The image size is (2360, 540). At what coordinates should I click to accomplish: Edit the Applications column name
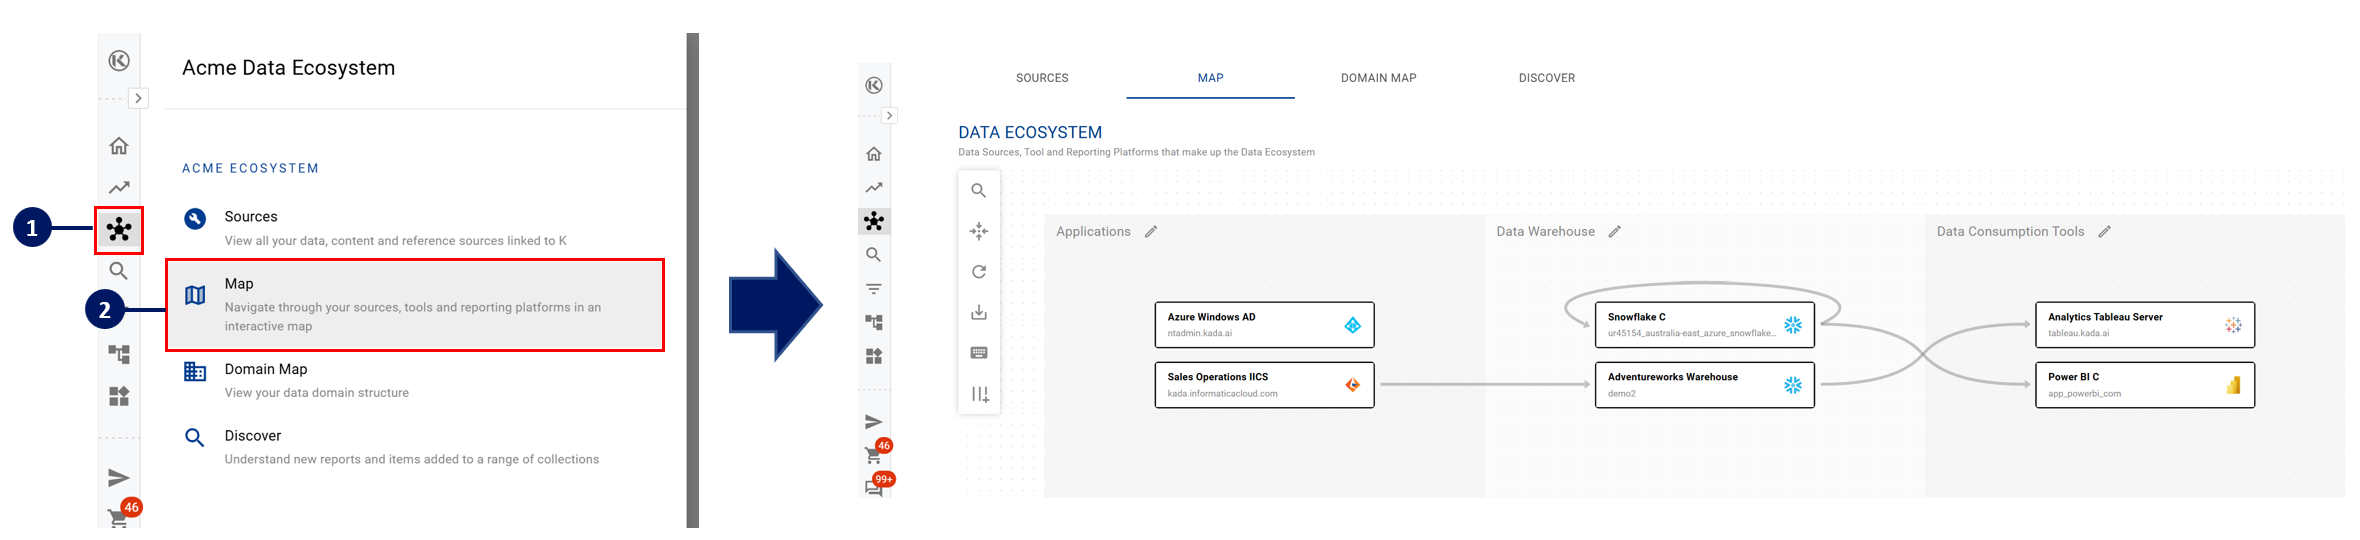point(1151,232)
